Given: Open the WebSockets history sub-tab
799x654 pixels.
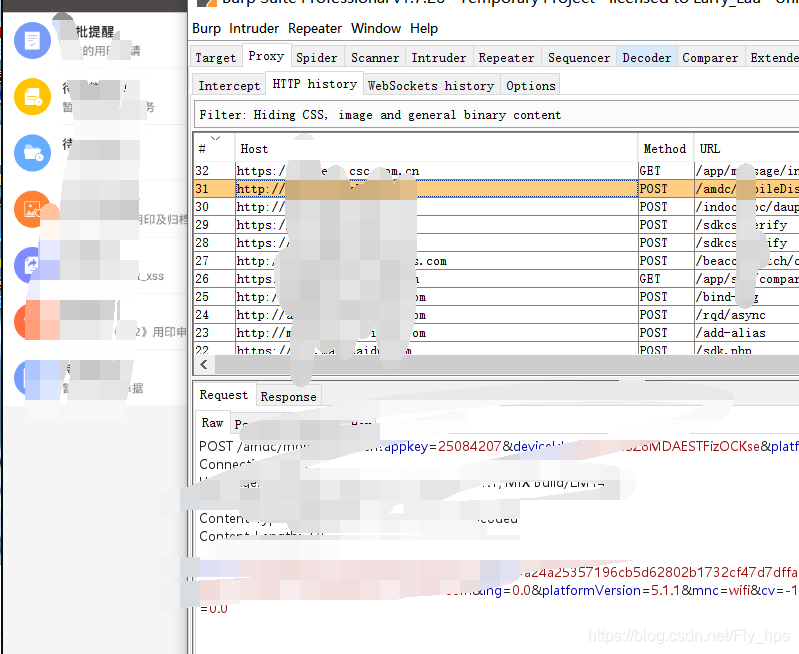Looking at the screenshot, I should [431, 85].
